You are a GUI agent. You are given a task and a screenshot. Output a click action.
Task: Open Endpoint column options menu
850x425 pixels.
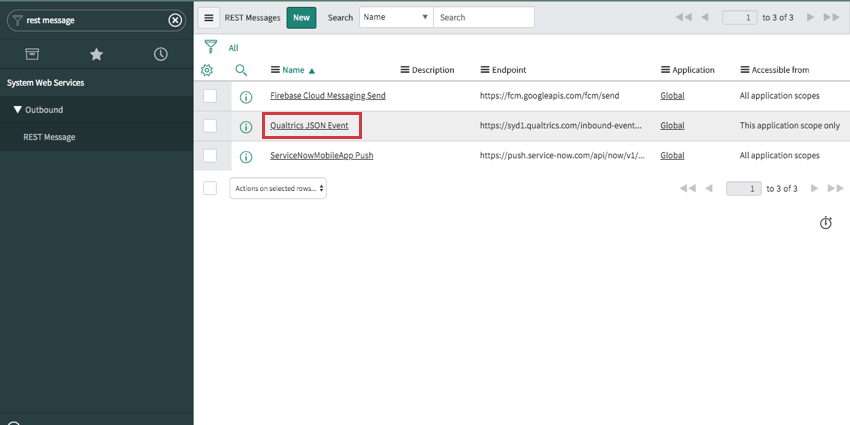(x=485, y=70)
